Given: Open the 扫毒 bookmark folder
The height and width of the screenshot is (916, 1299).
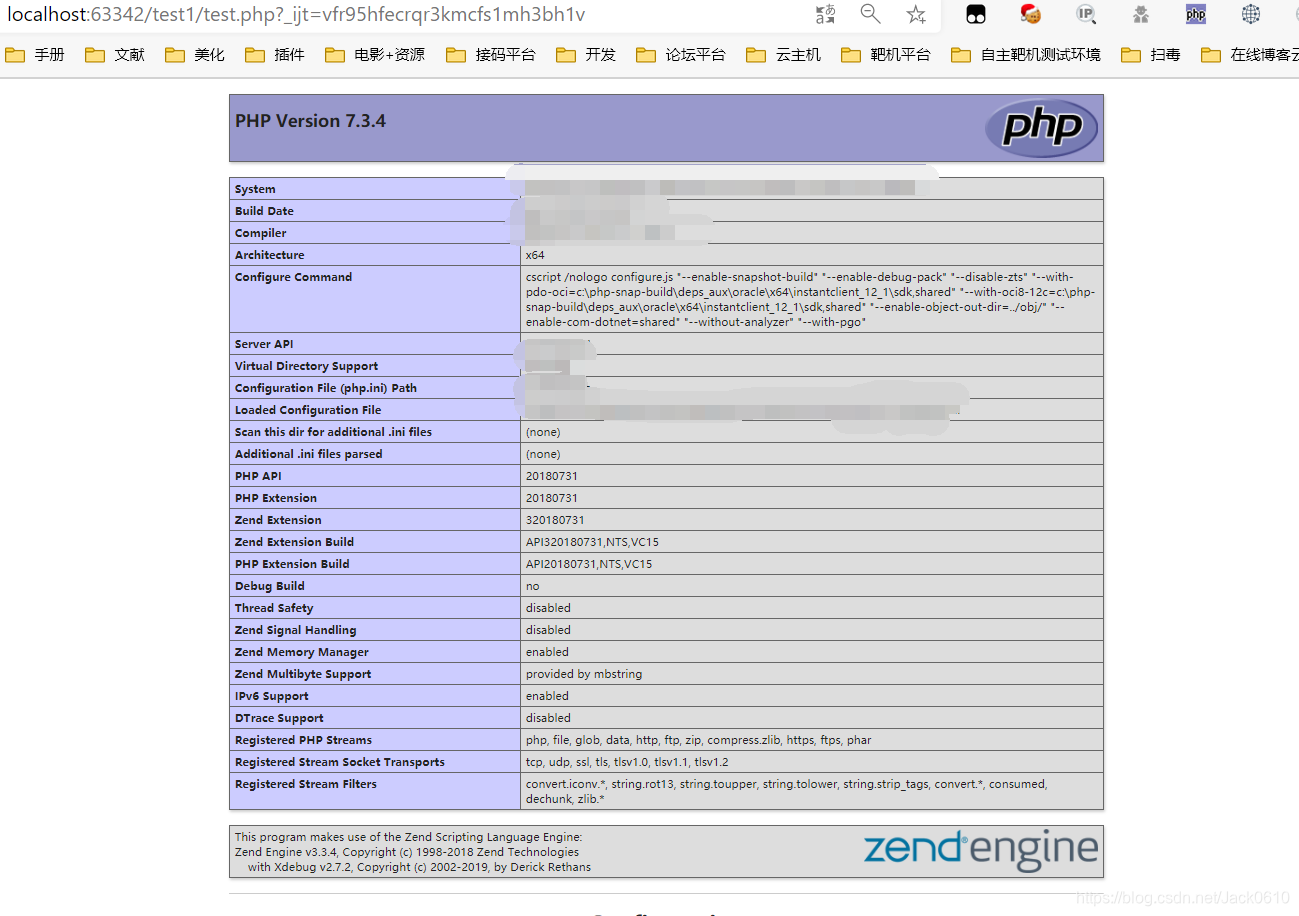Looking at the screenshot, I should coord(1151,55).
